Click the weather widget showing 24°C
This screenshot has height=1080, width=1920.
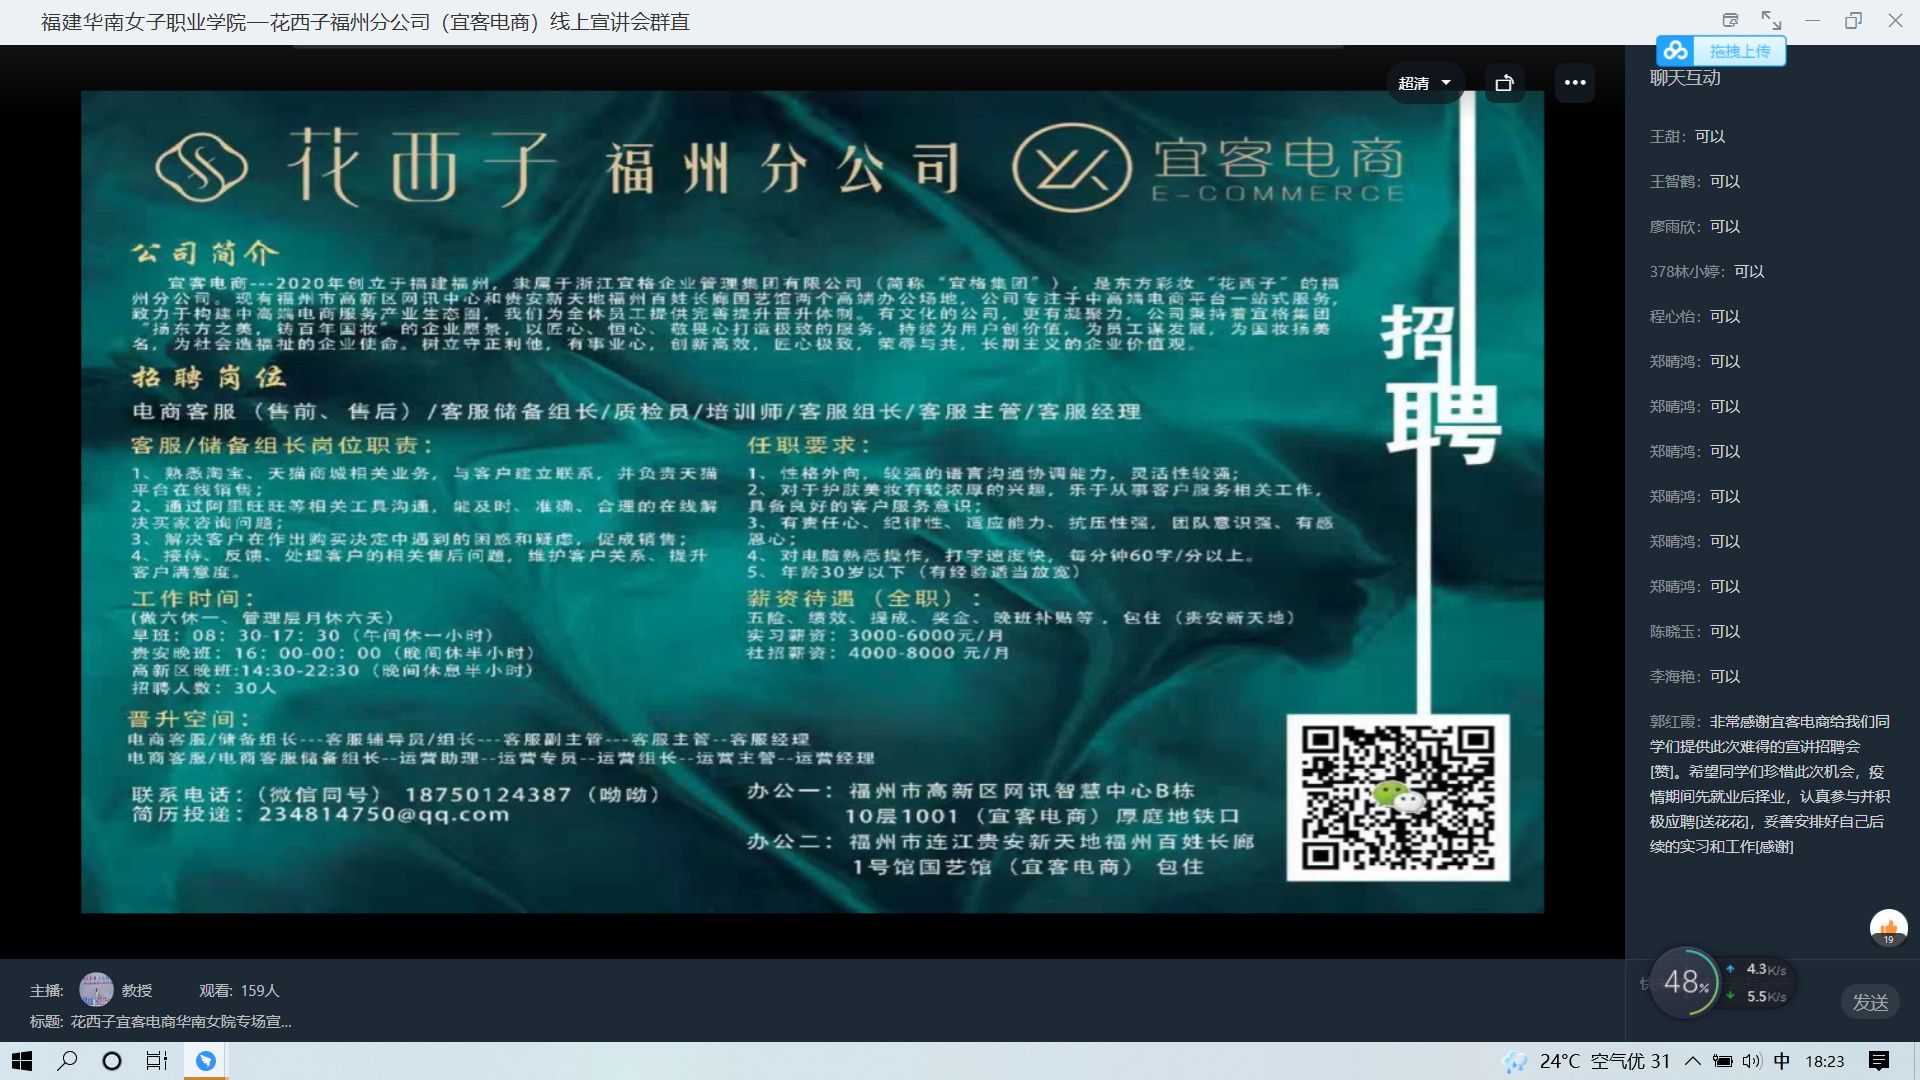[x=1590, y=1061]
